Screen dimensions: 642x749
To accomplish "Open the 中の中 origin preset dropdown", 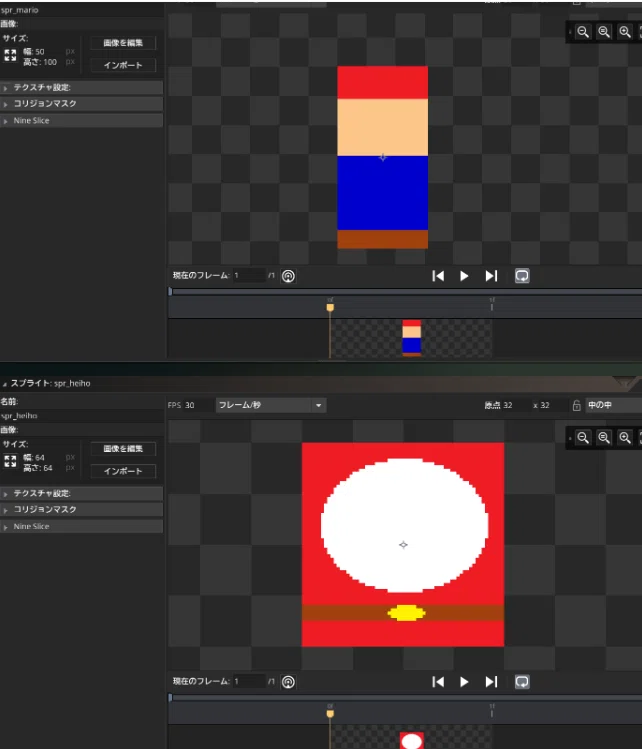I will [x=613, y=405].
